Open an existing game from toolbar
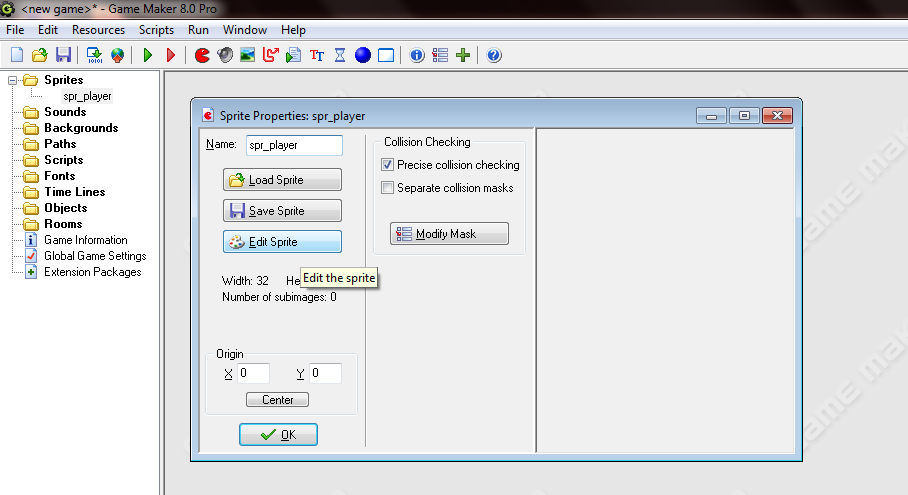 39,55
